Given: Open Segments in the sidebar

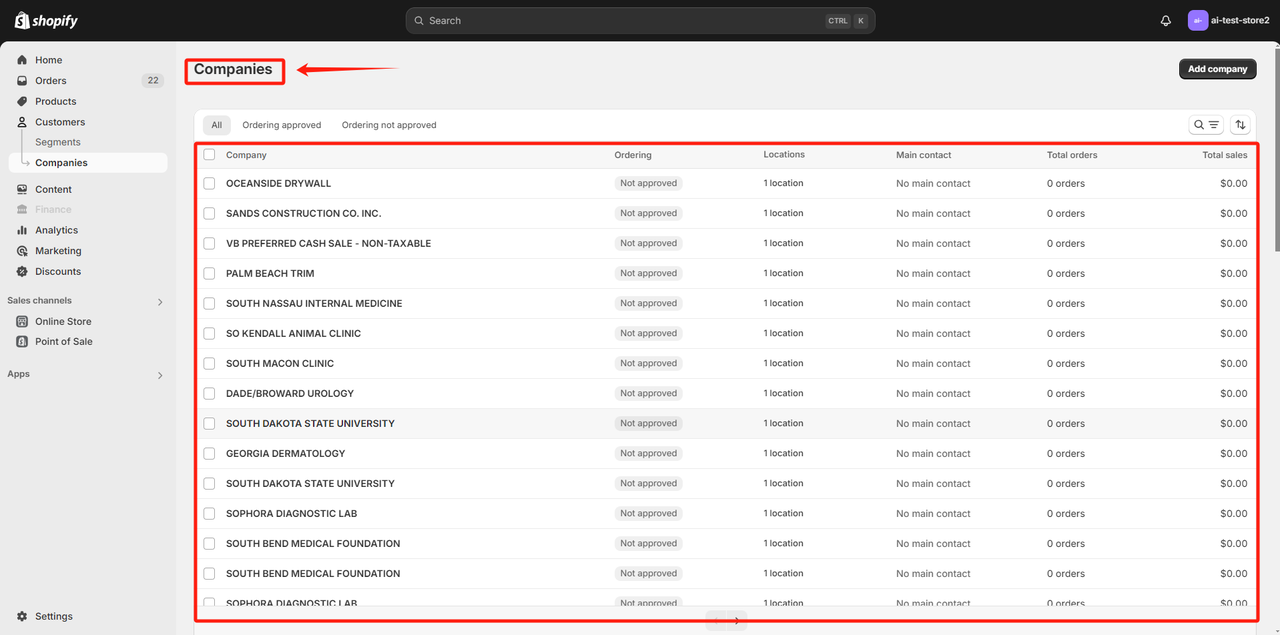Looking at the screenshot, I should pyautogui.click(x=58, y=142).
